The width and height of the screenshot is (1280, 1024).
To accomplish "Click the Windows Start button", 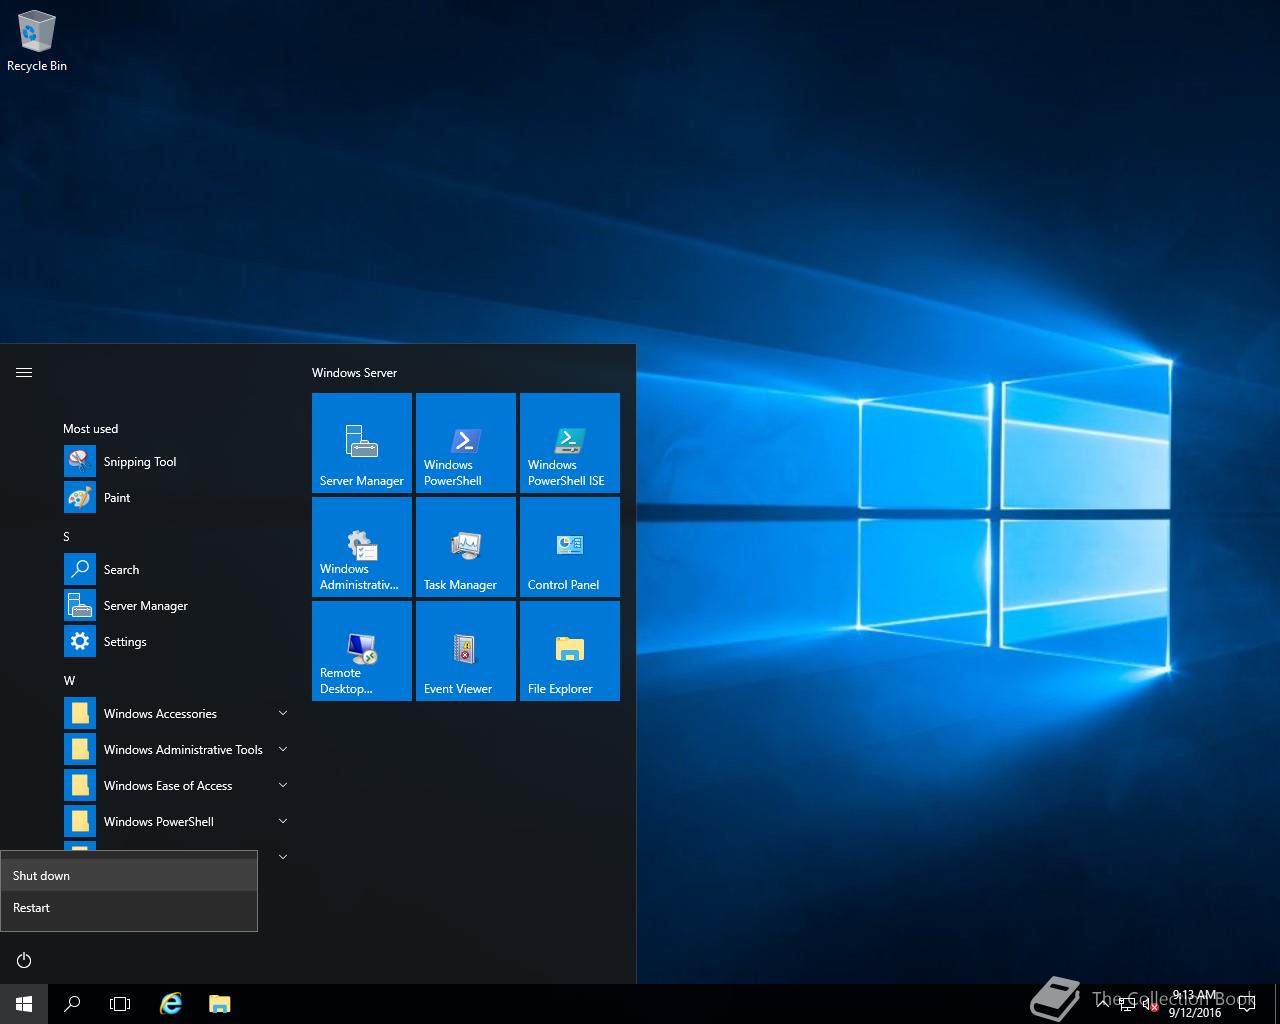I will (x=24, y=1004).
